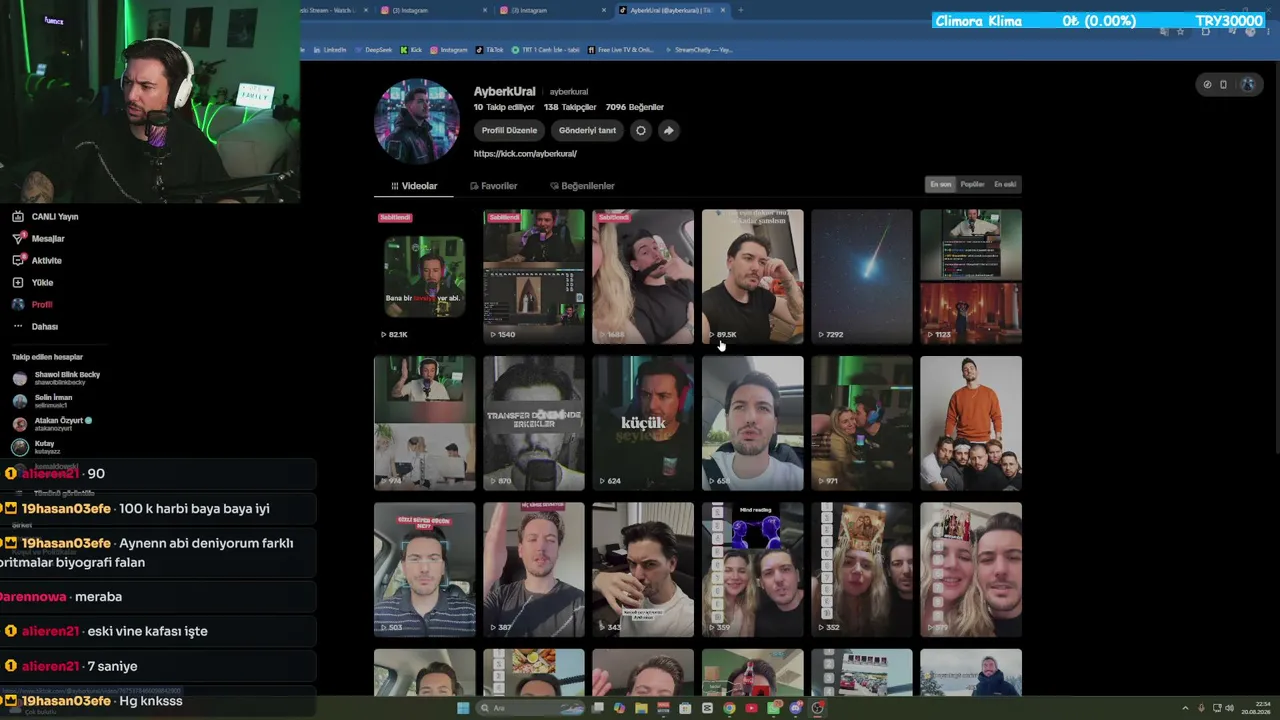This screenshot has height=720, width=1280.
Task: Open the taskbar volume control
Action: point(1229,708)
